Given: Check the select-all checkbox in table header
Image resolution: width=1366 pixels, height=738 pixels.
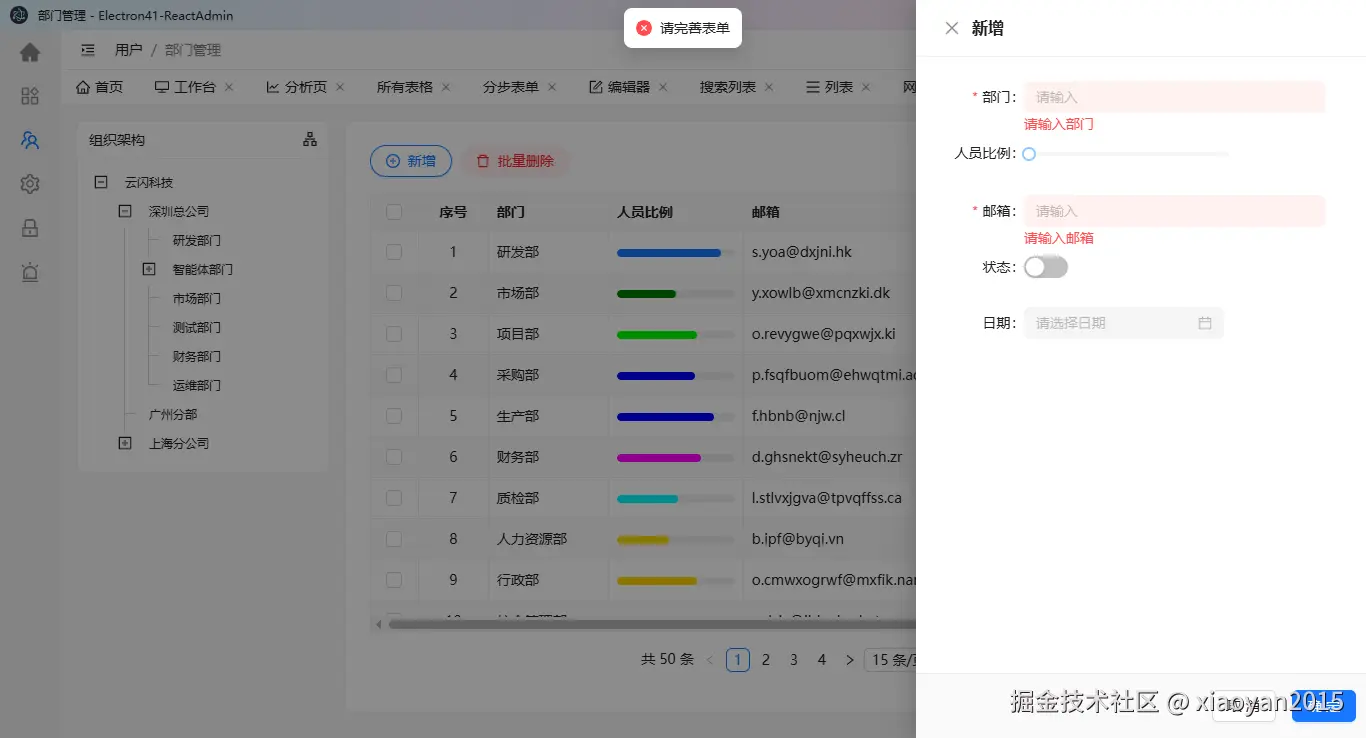Looking at the screenshot, I should click(x=394, y=212).
